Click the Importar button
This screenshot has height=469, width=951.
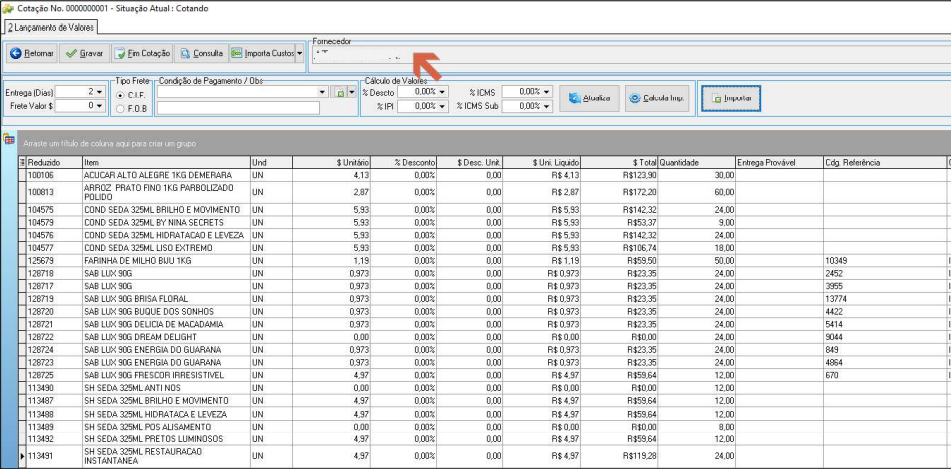[730, 98]
